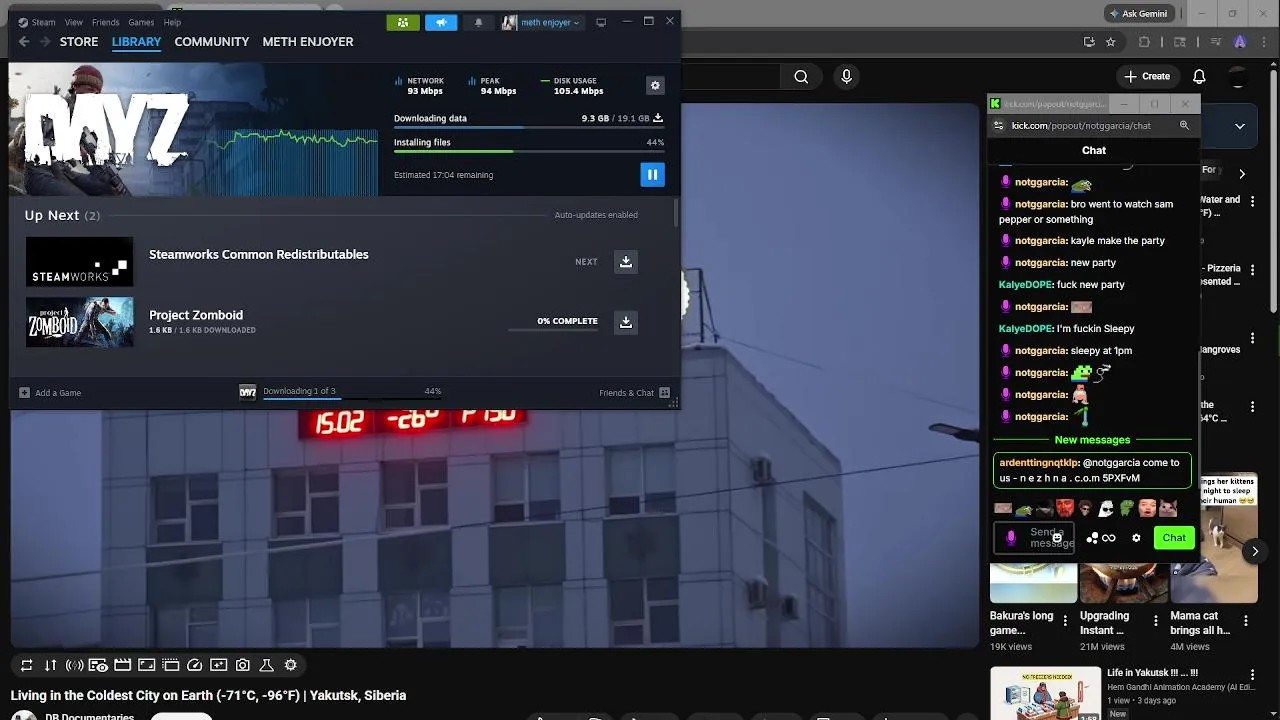Open YouTube notifications bell
The image size is (1280, 720).
point(1199,77)
